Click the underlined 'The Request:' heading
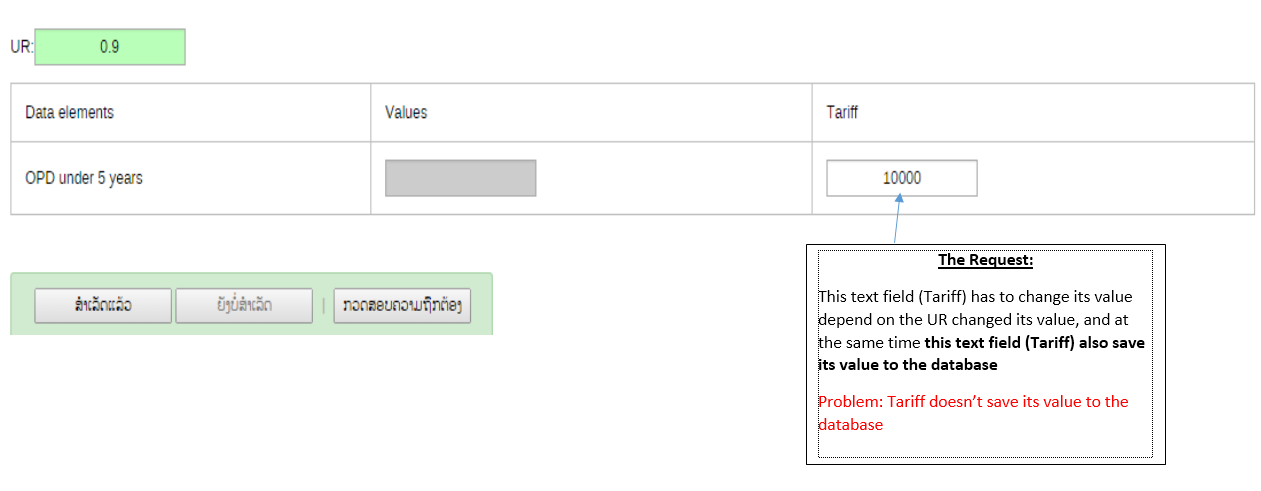The image size is (1261, 491). (985, 261)
